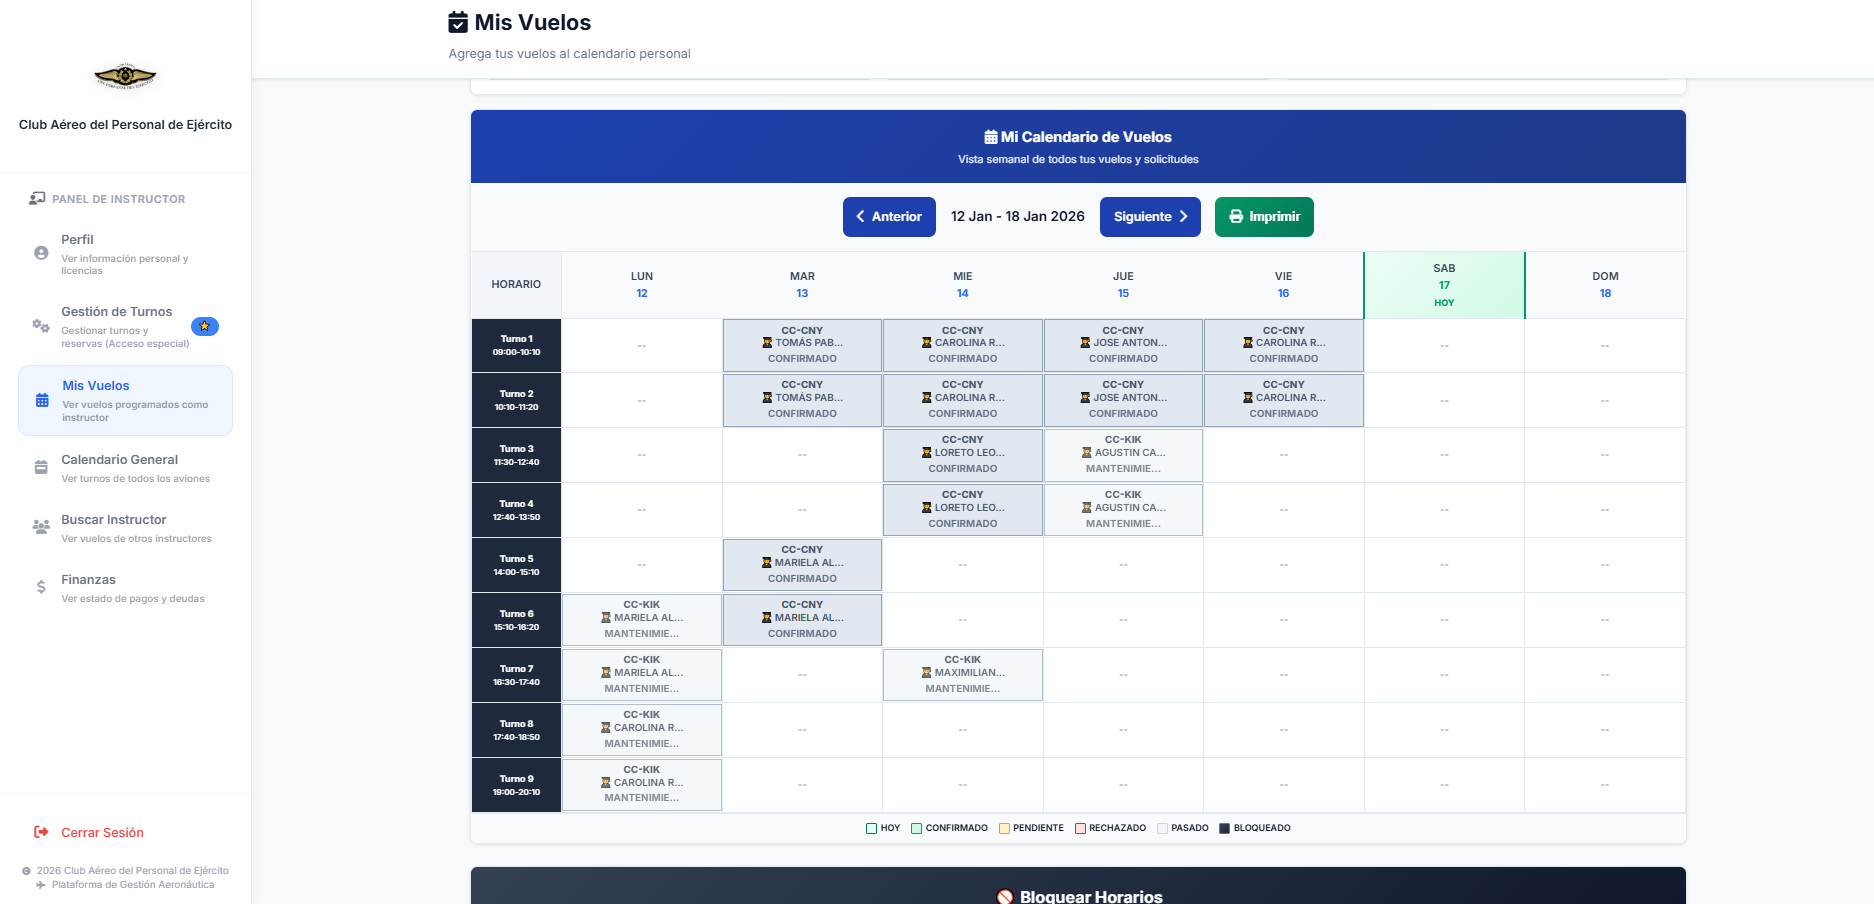Click the empty SAB 17 Turno 1 cell

(1444, 345)
